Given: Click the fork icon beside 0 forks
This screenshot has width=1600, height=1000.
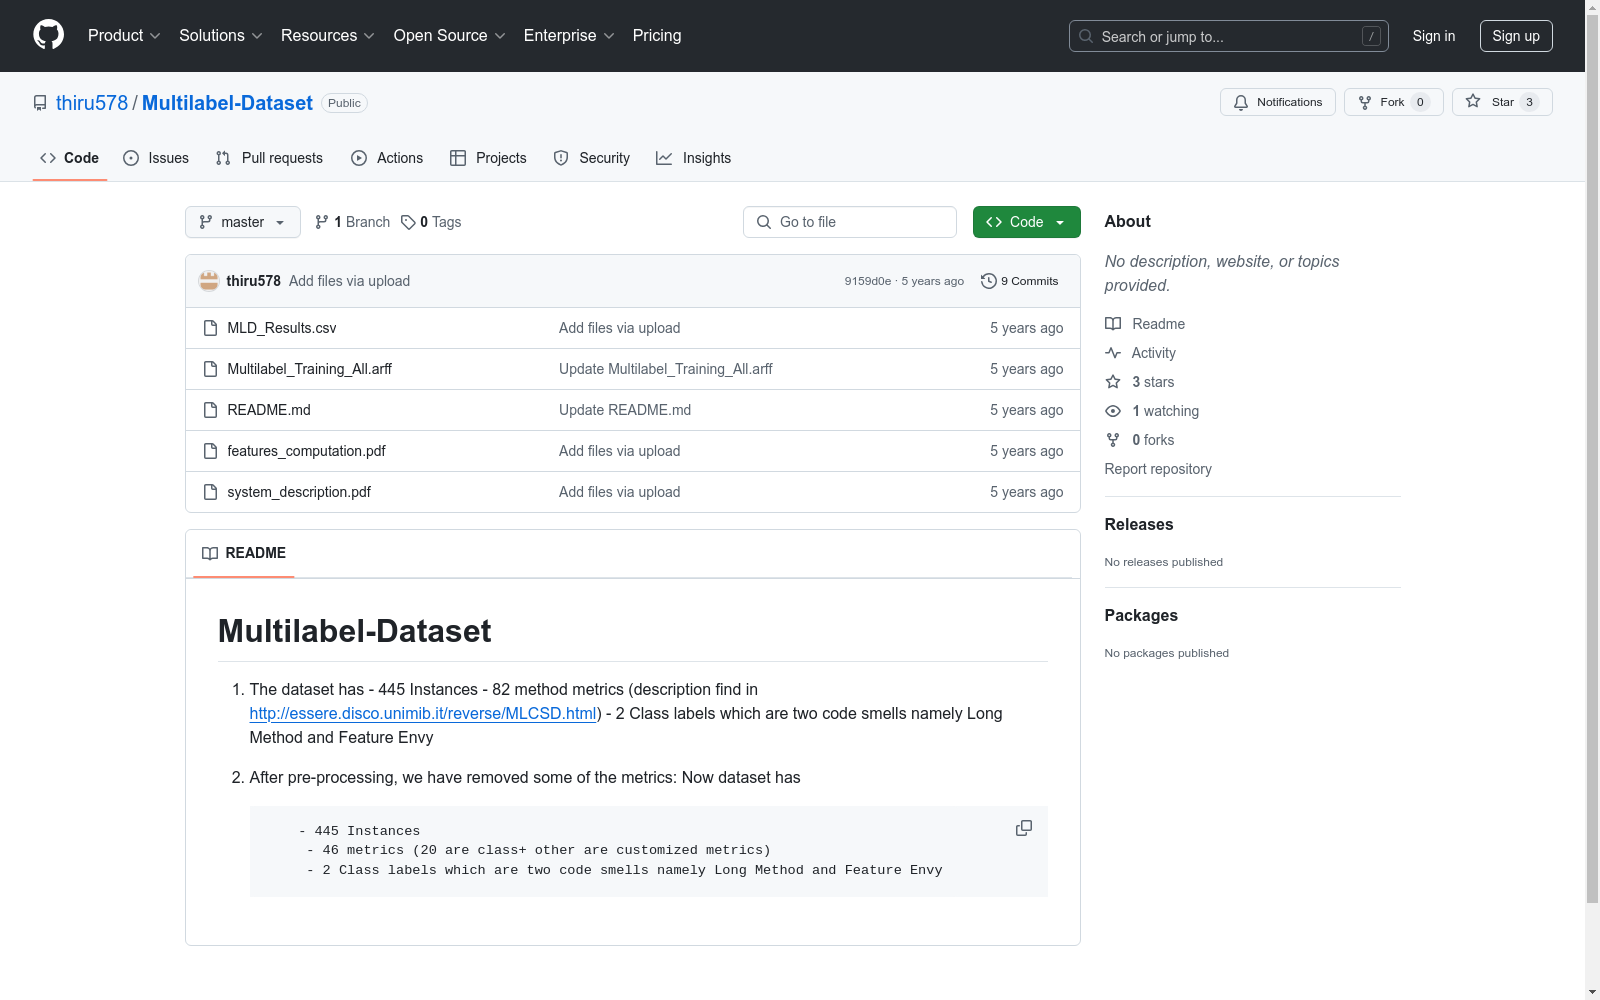Looking at the screenshot, I should 1113,440.
